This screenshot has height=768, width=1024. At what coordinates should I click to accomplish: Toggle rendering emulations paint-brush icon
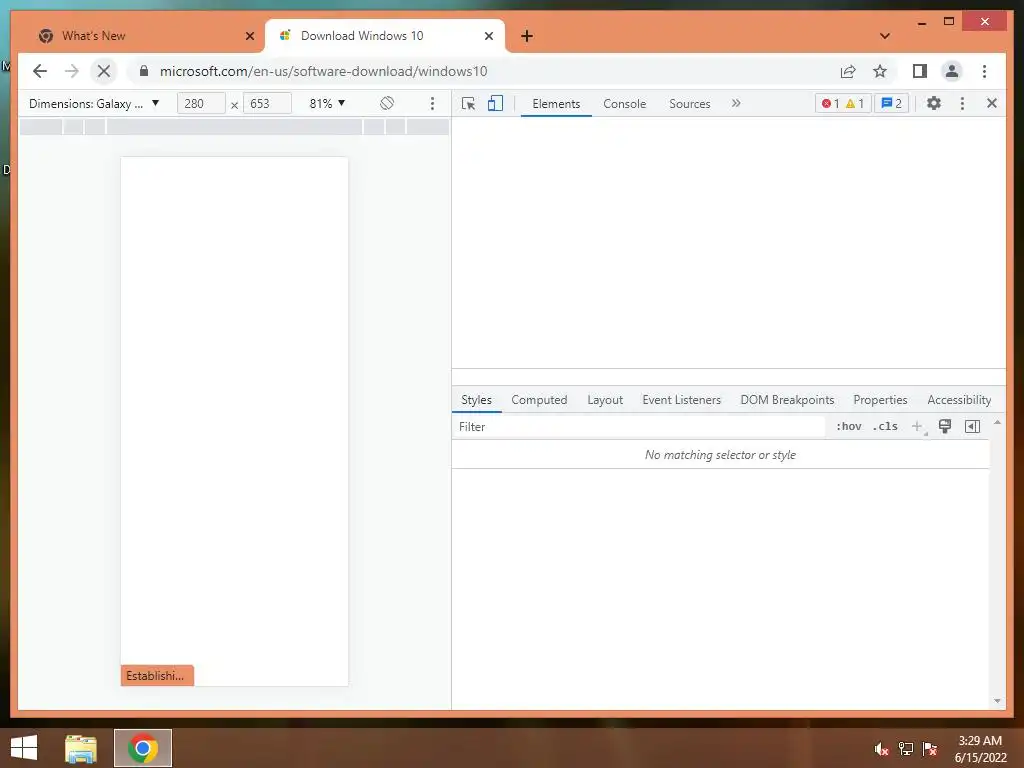(944, 426)
